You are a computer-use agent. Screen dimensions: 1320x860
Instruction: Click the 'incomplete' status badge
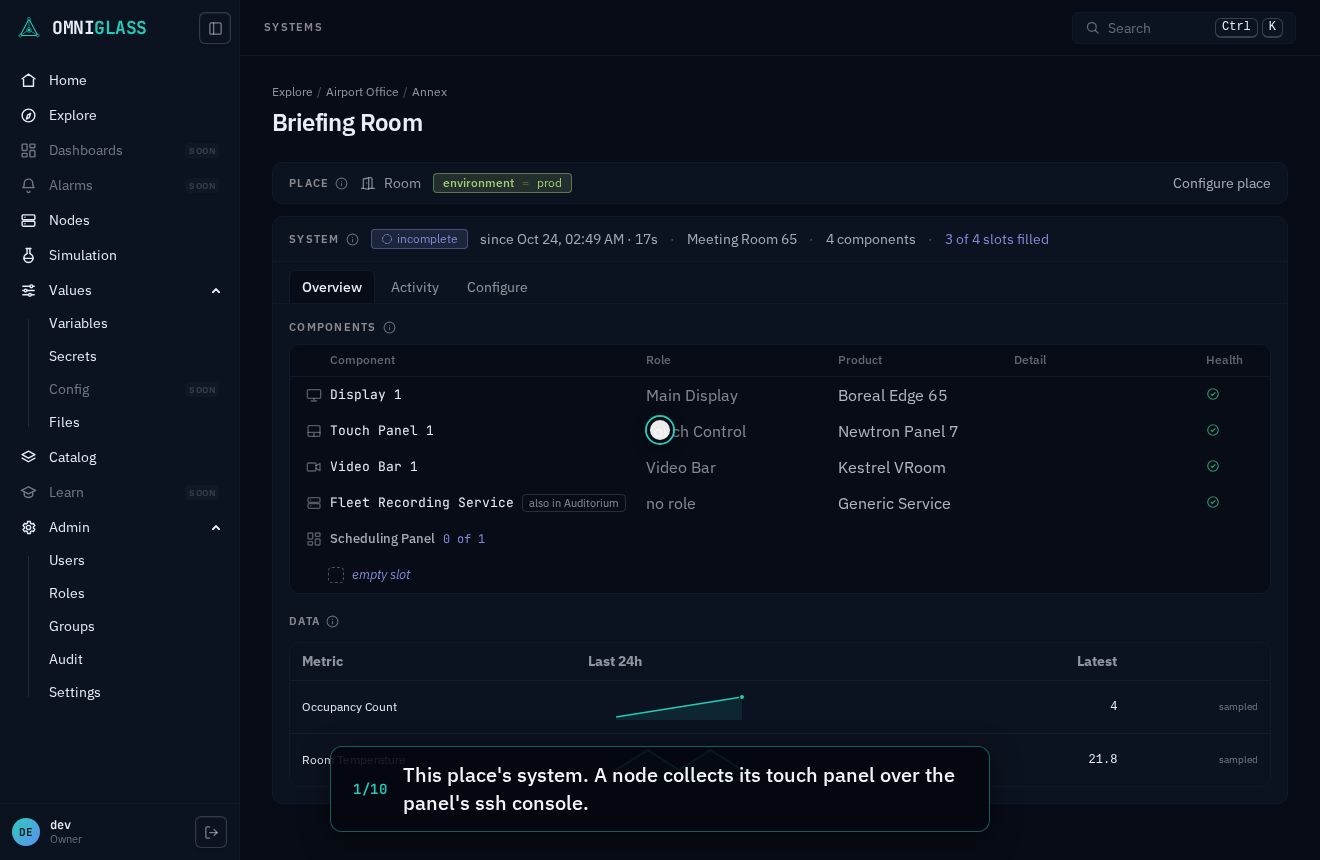[x=419, y=239]
